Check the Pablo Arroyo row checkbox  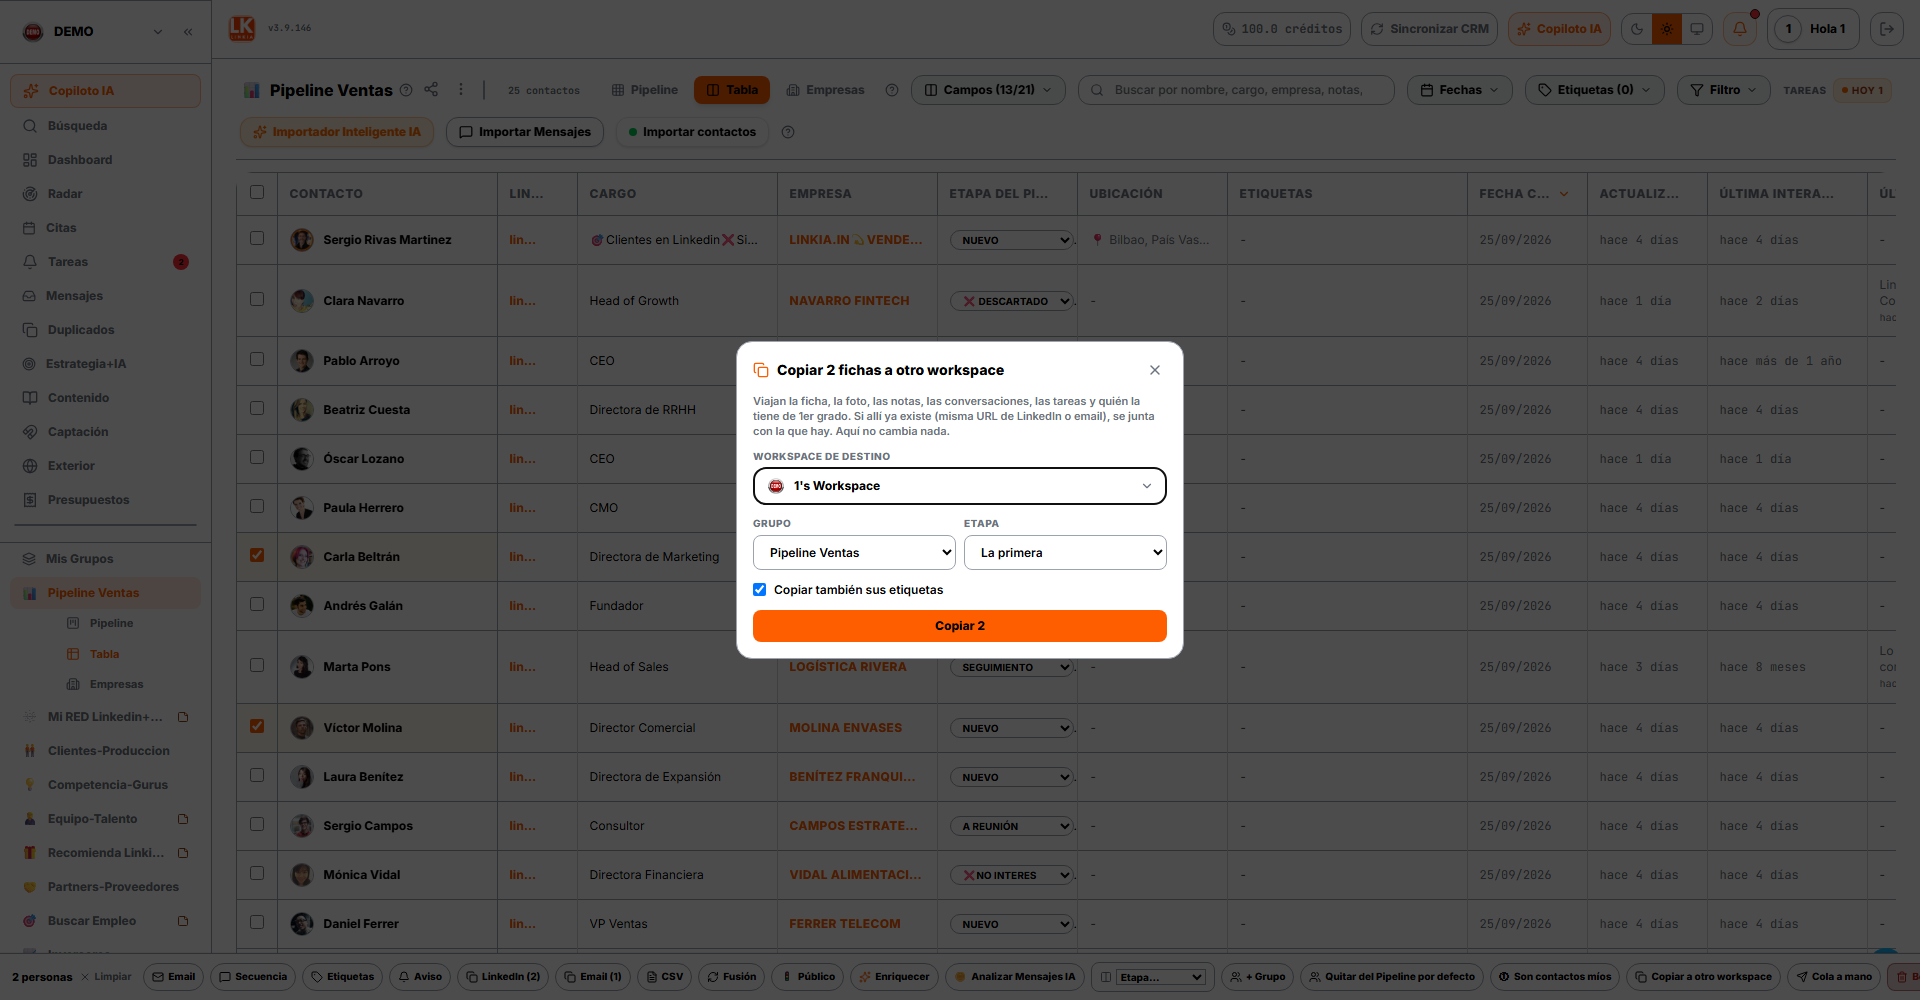click(x=257, y=359)
